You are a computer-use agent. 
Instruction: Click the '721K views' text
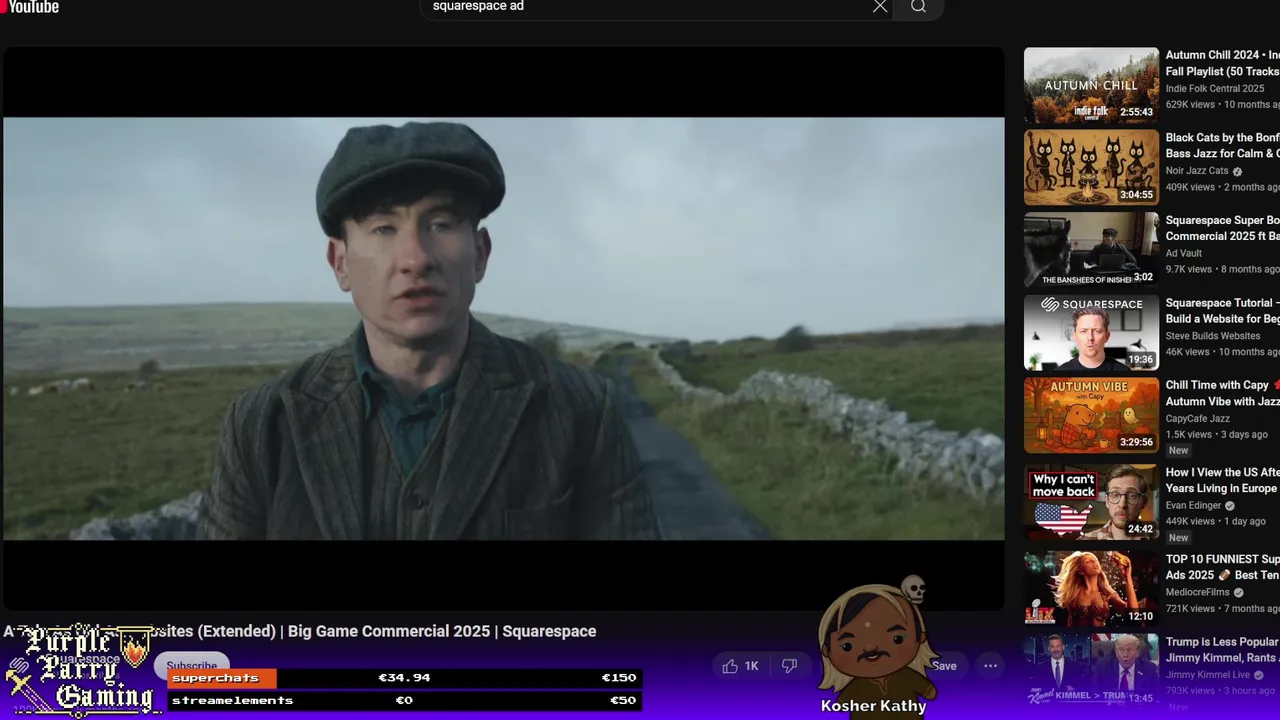1189,608
